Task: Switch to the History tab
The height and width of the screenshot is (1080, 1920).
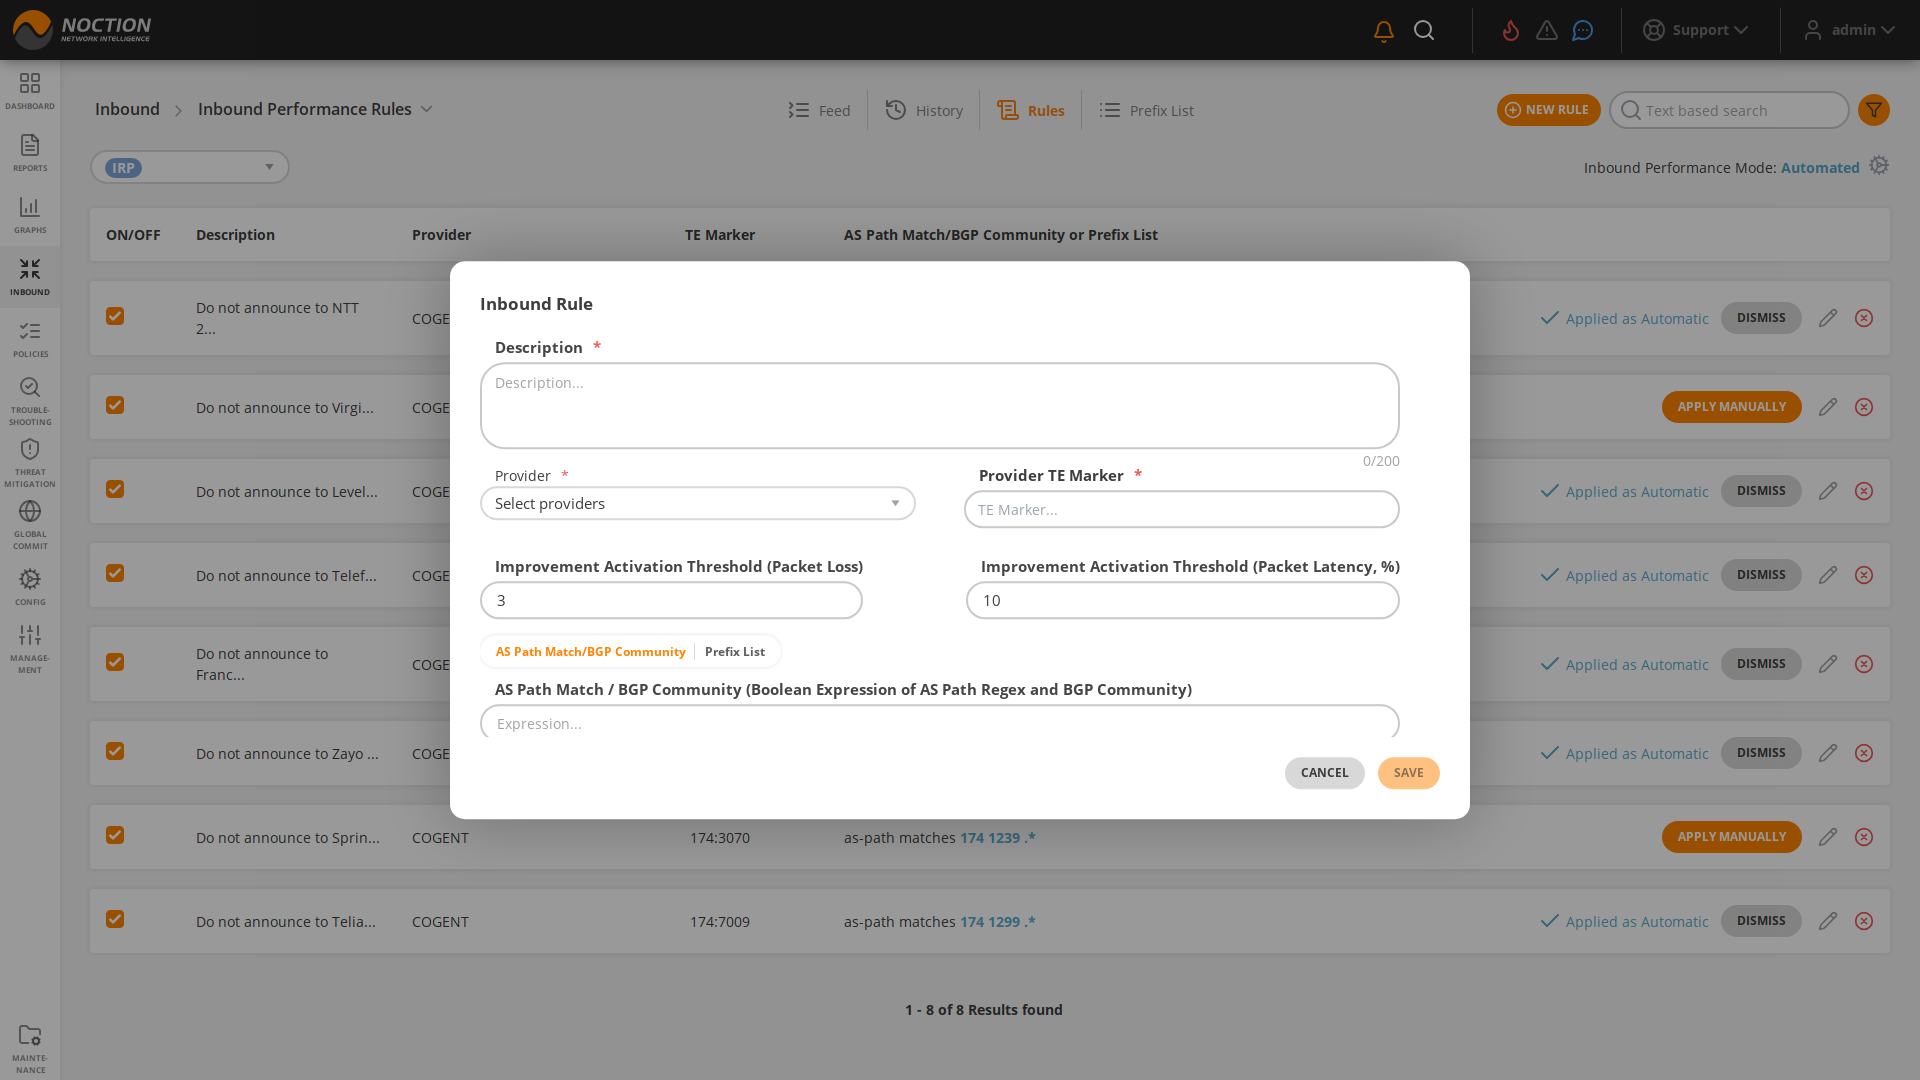Action: tap(923, 110)
